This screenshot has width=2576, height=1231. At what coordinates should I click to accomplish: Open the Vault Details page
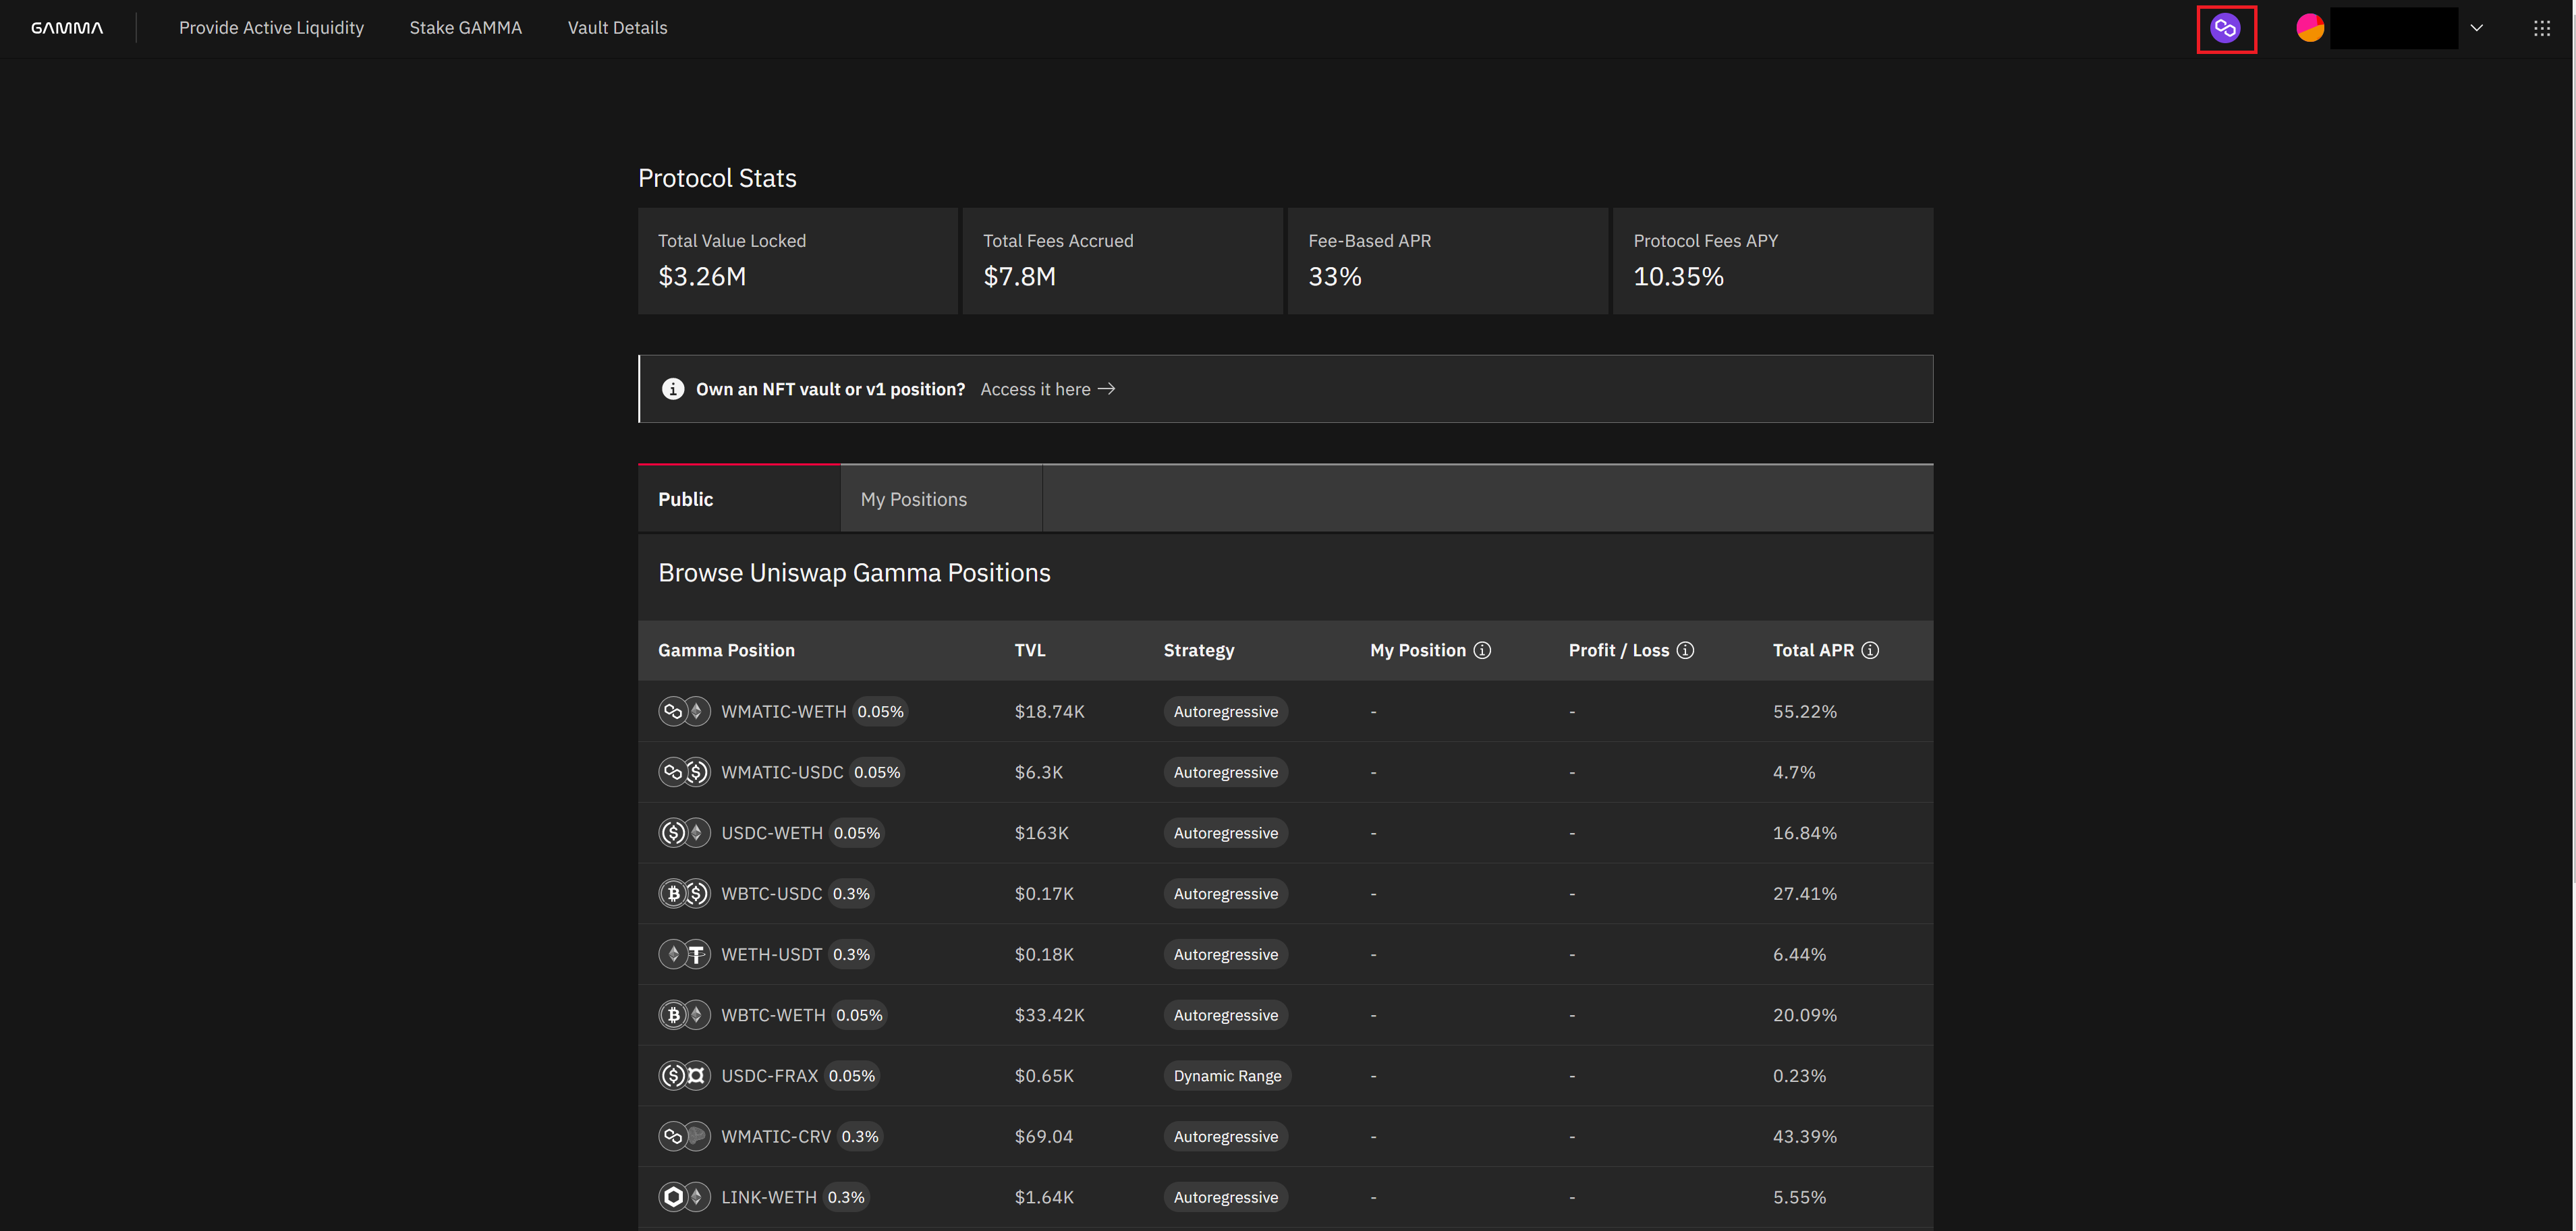(x=617, y=28)
